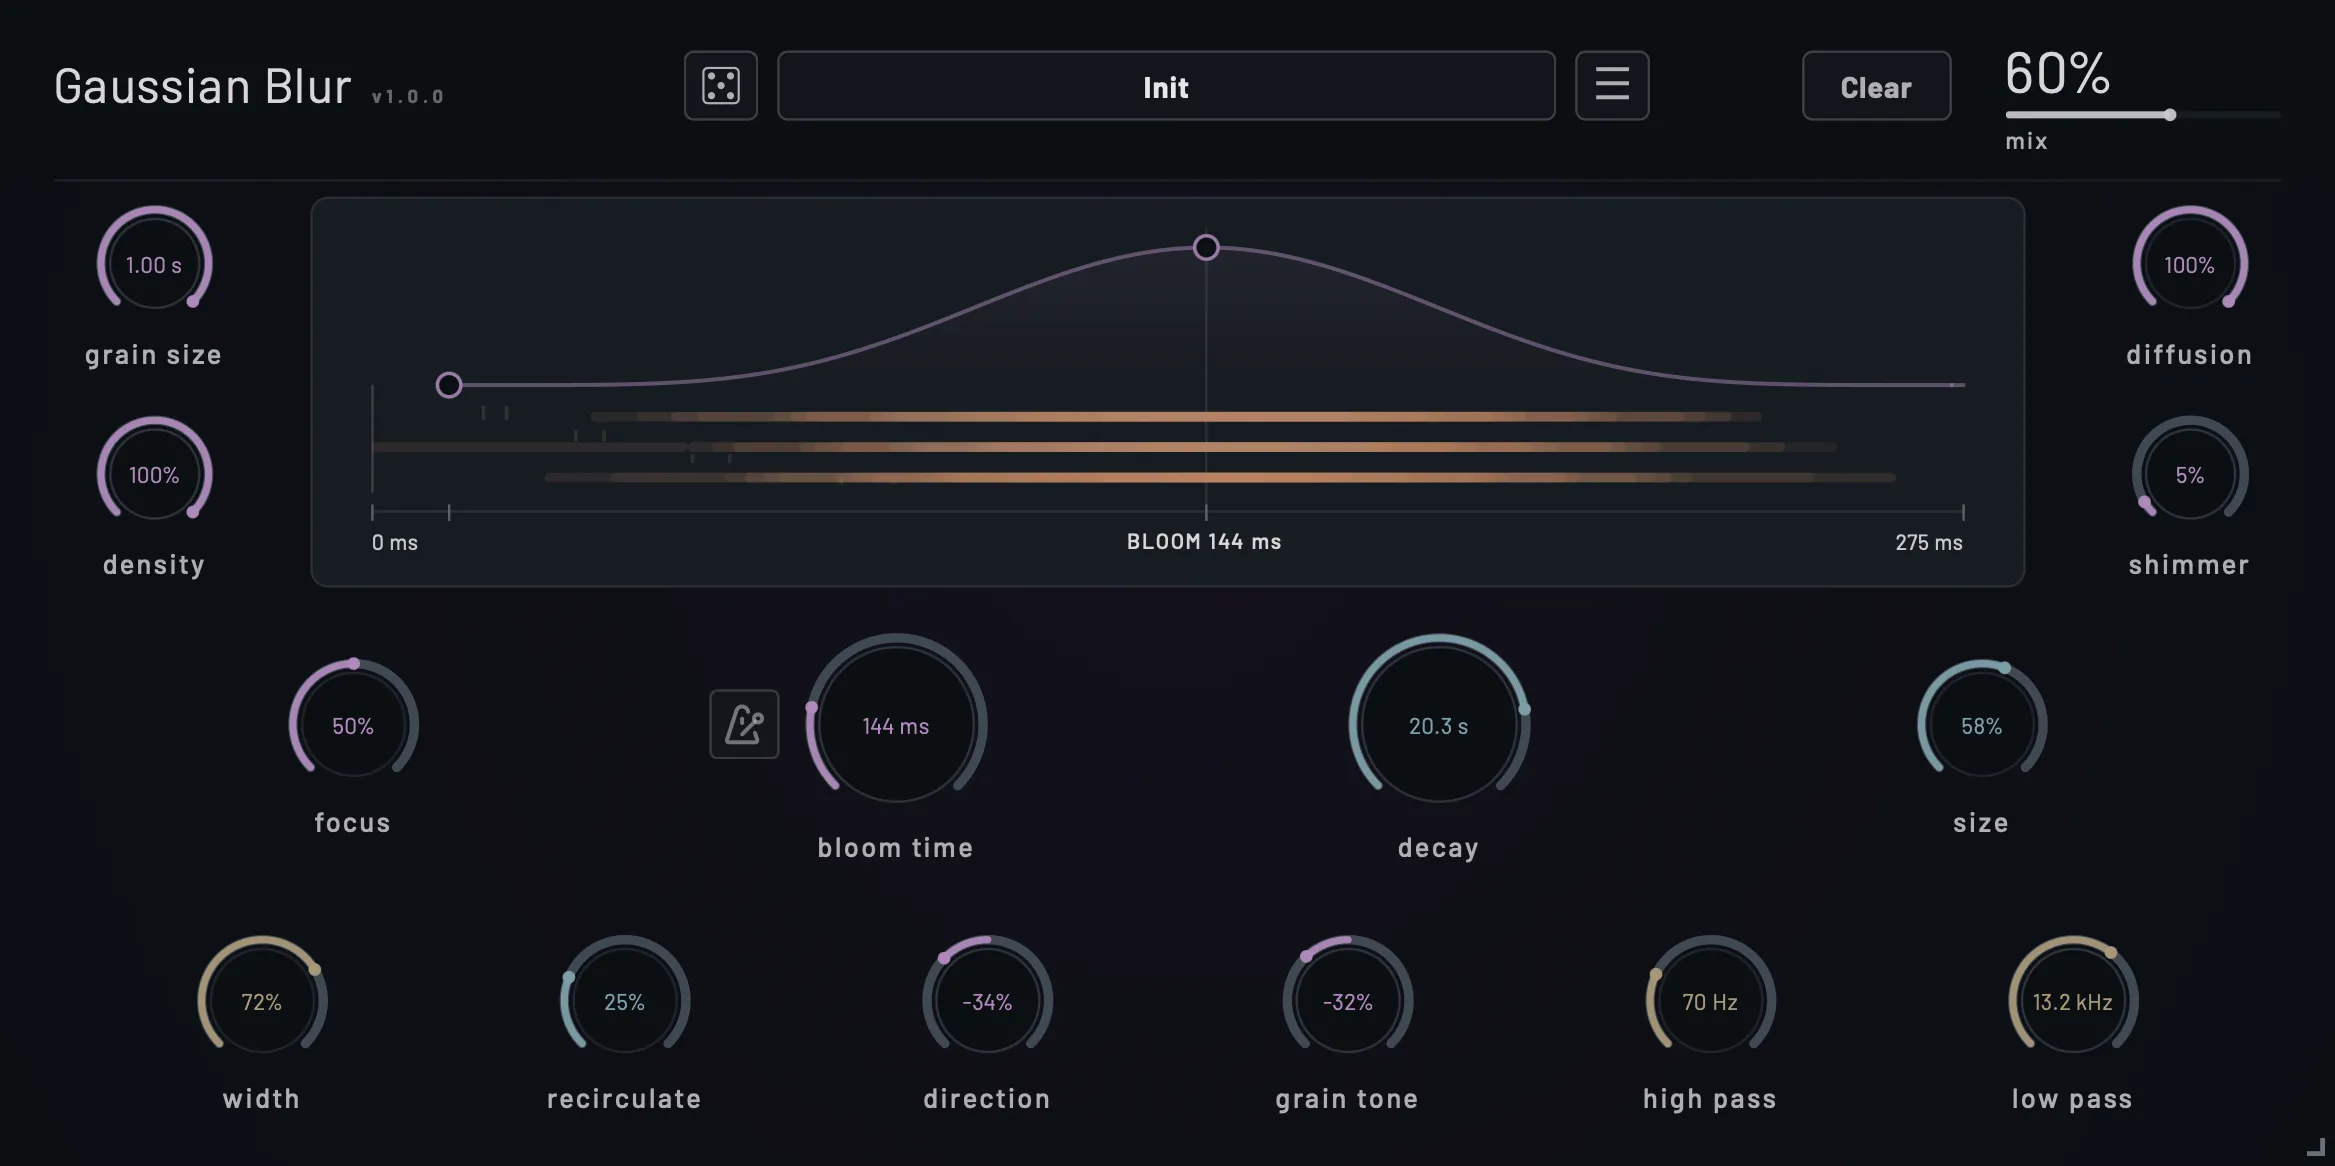
Task: Click the dice randomize preset icon
Action: [721, 86]
